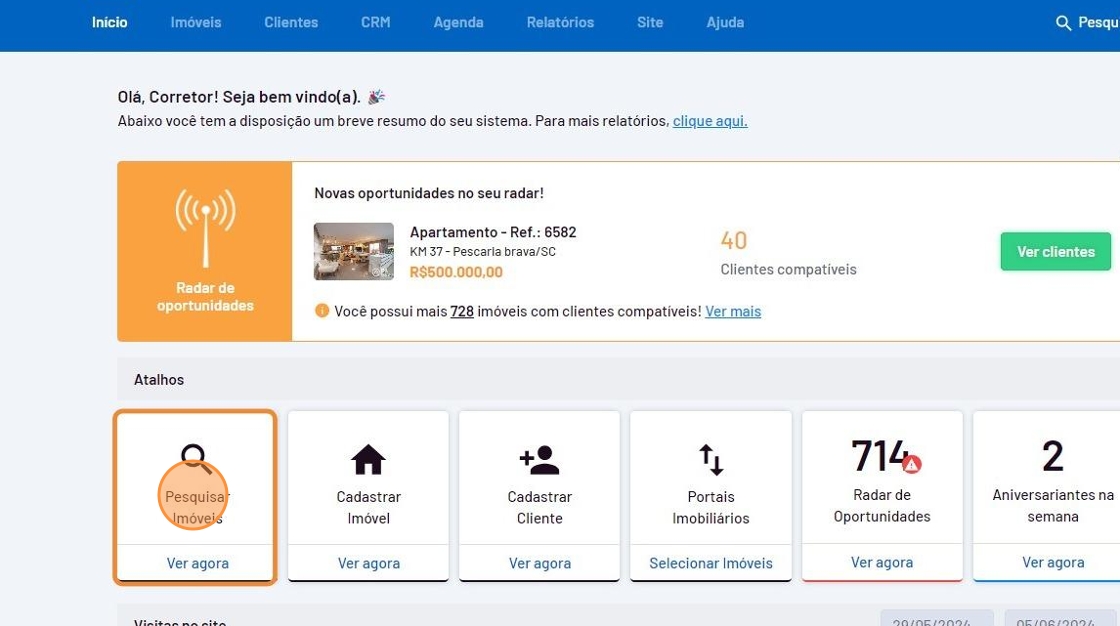This screenshot has width=1120, height=626.
Task: Click the Selecionar Imóveis link
Action: coord(710,563)
